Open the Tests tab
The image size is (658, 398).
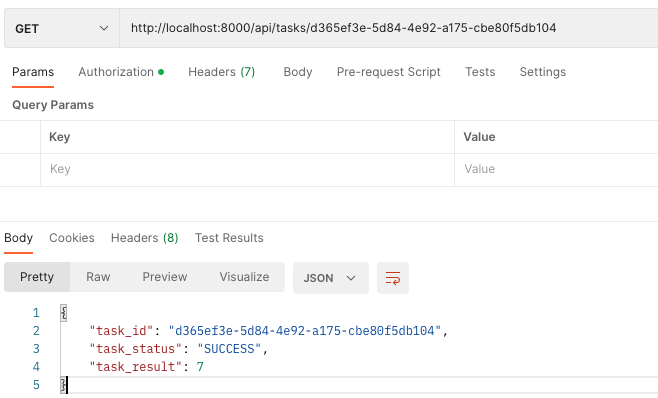480,72
